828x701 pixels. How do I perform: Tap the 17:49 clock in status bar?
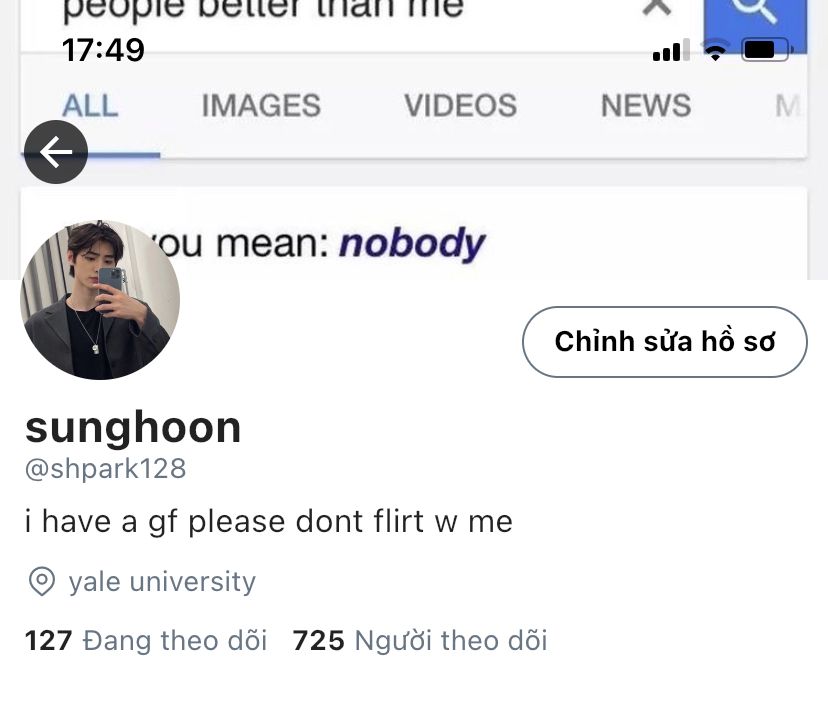(103, 50)
